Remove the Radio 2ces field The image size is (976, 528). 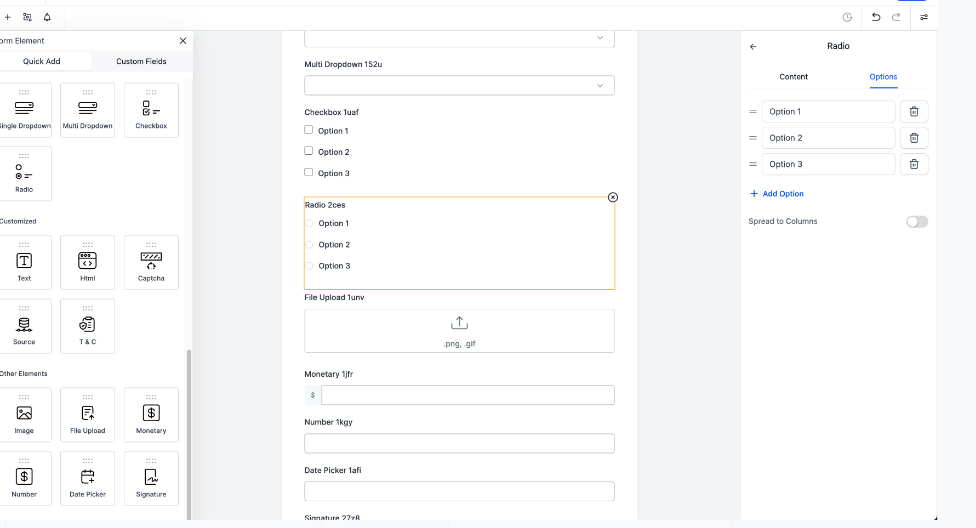(x=613, y=197)
